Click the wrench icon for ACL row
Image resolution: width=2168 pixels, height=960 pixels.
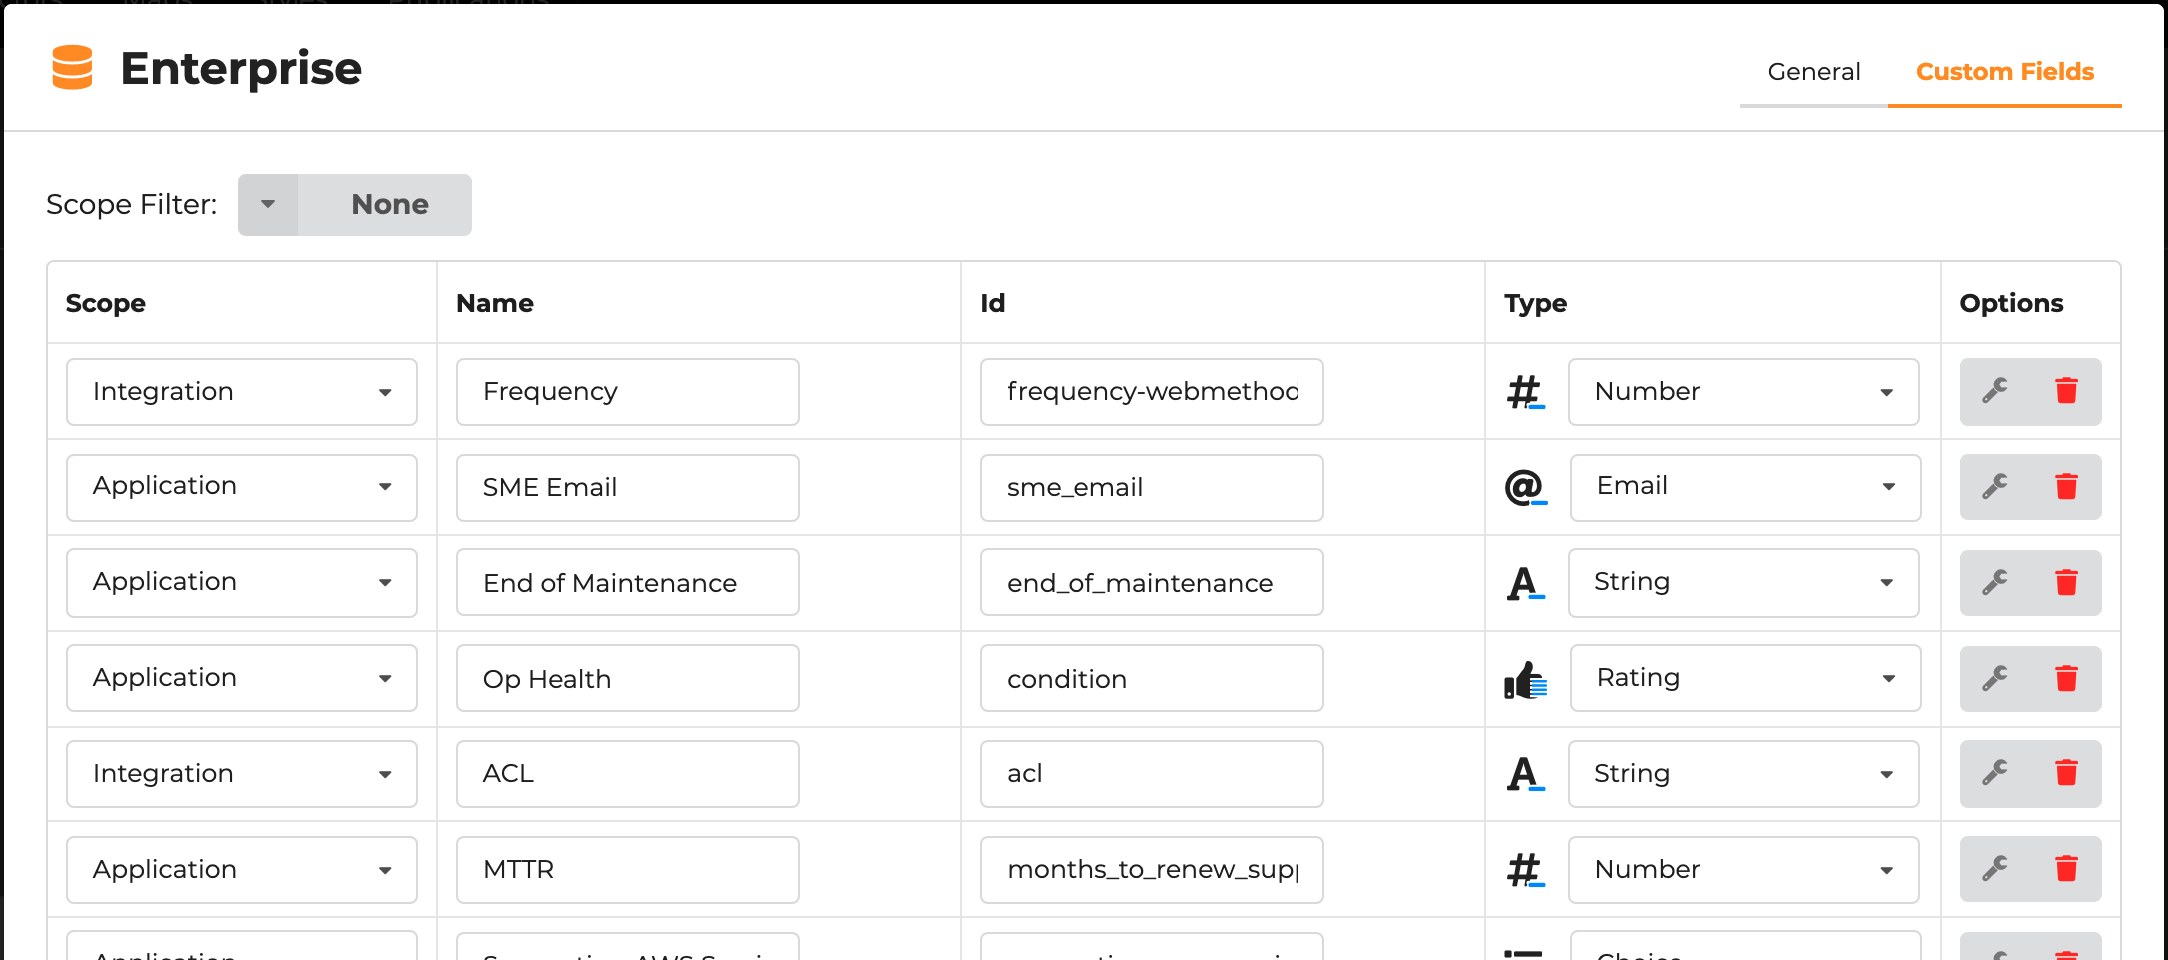[x=1995, y=773]
